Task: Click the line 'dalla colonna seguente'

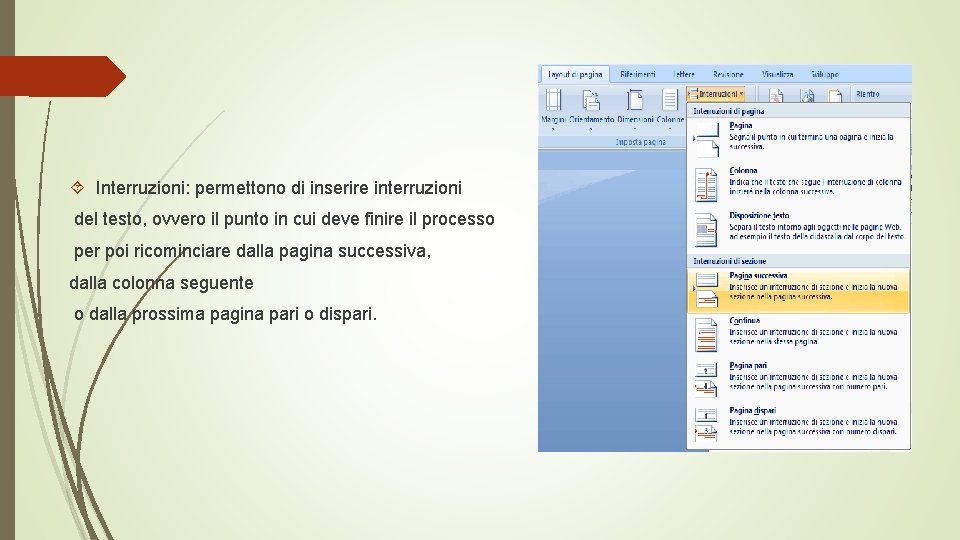Action: pyautogui.click(x=161, y=283)
